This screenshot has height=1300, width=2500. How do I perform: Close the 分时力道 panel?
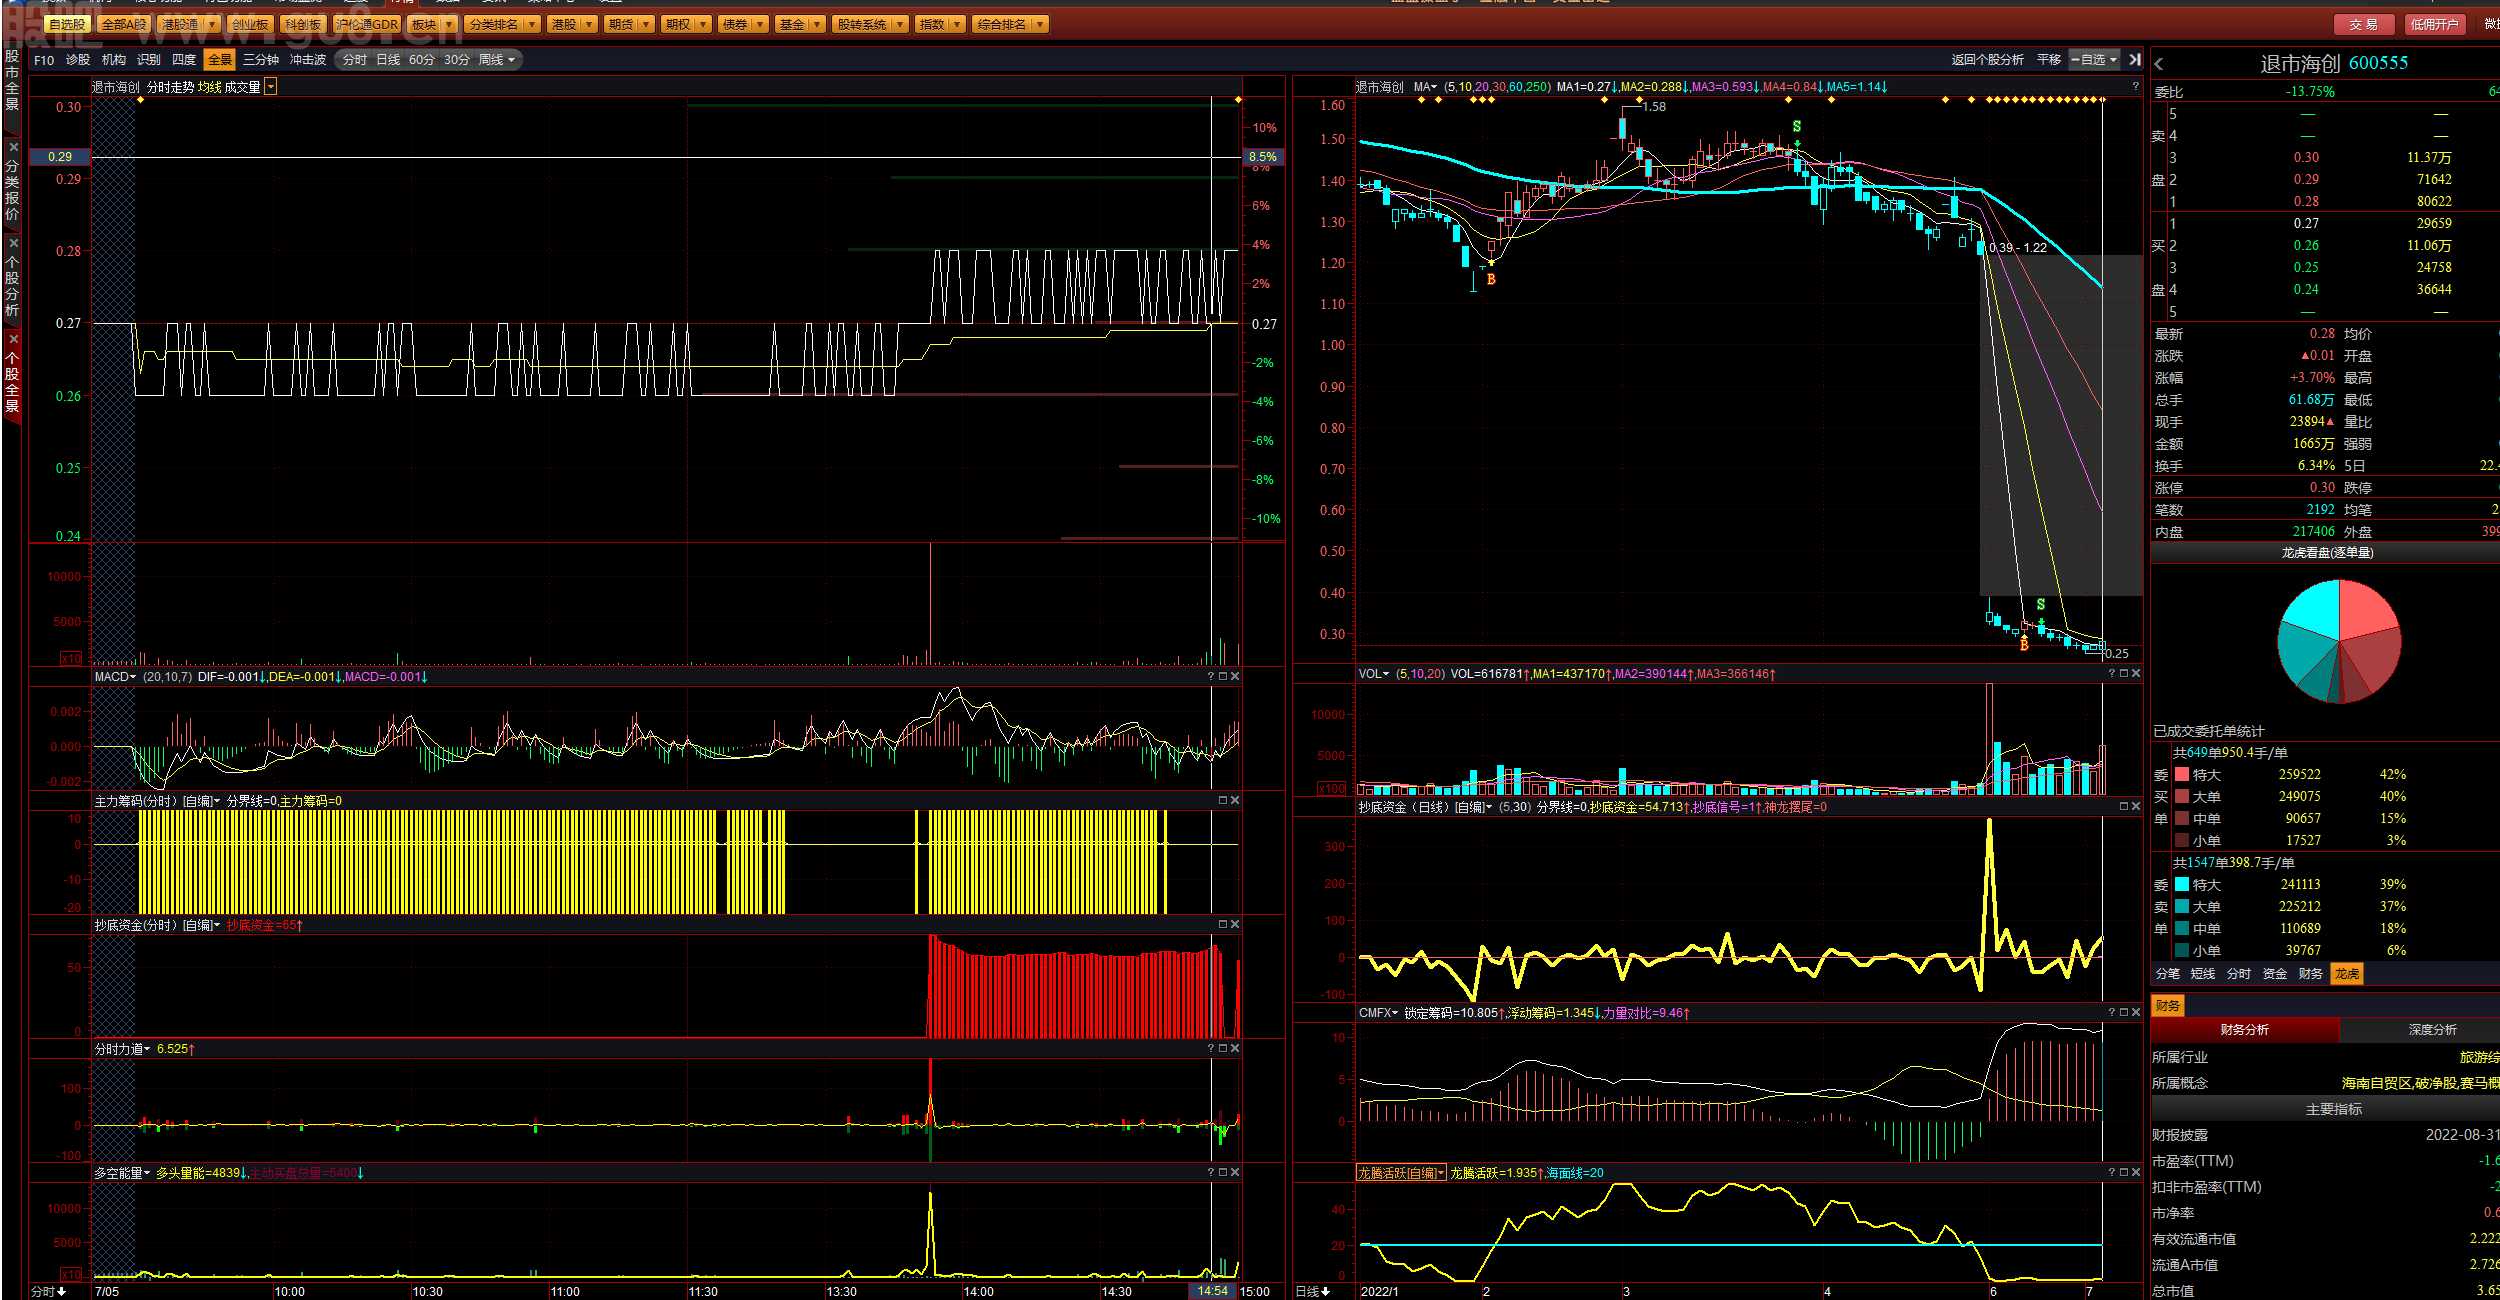tap(1235, 1049)
